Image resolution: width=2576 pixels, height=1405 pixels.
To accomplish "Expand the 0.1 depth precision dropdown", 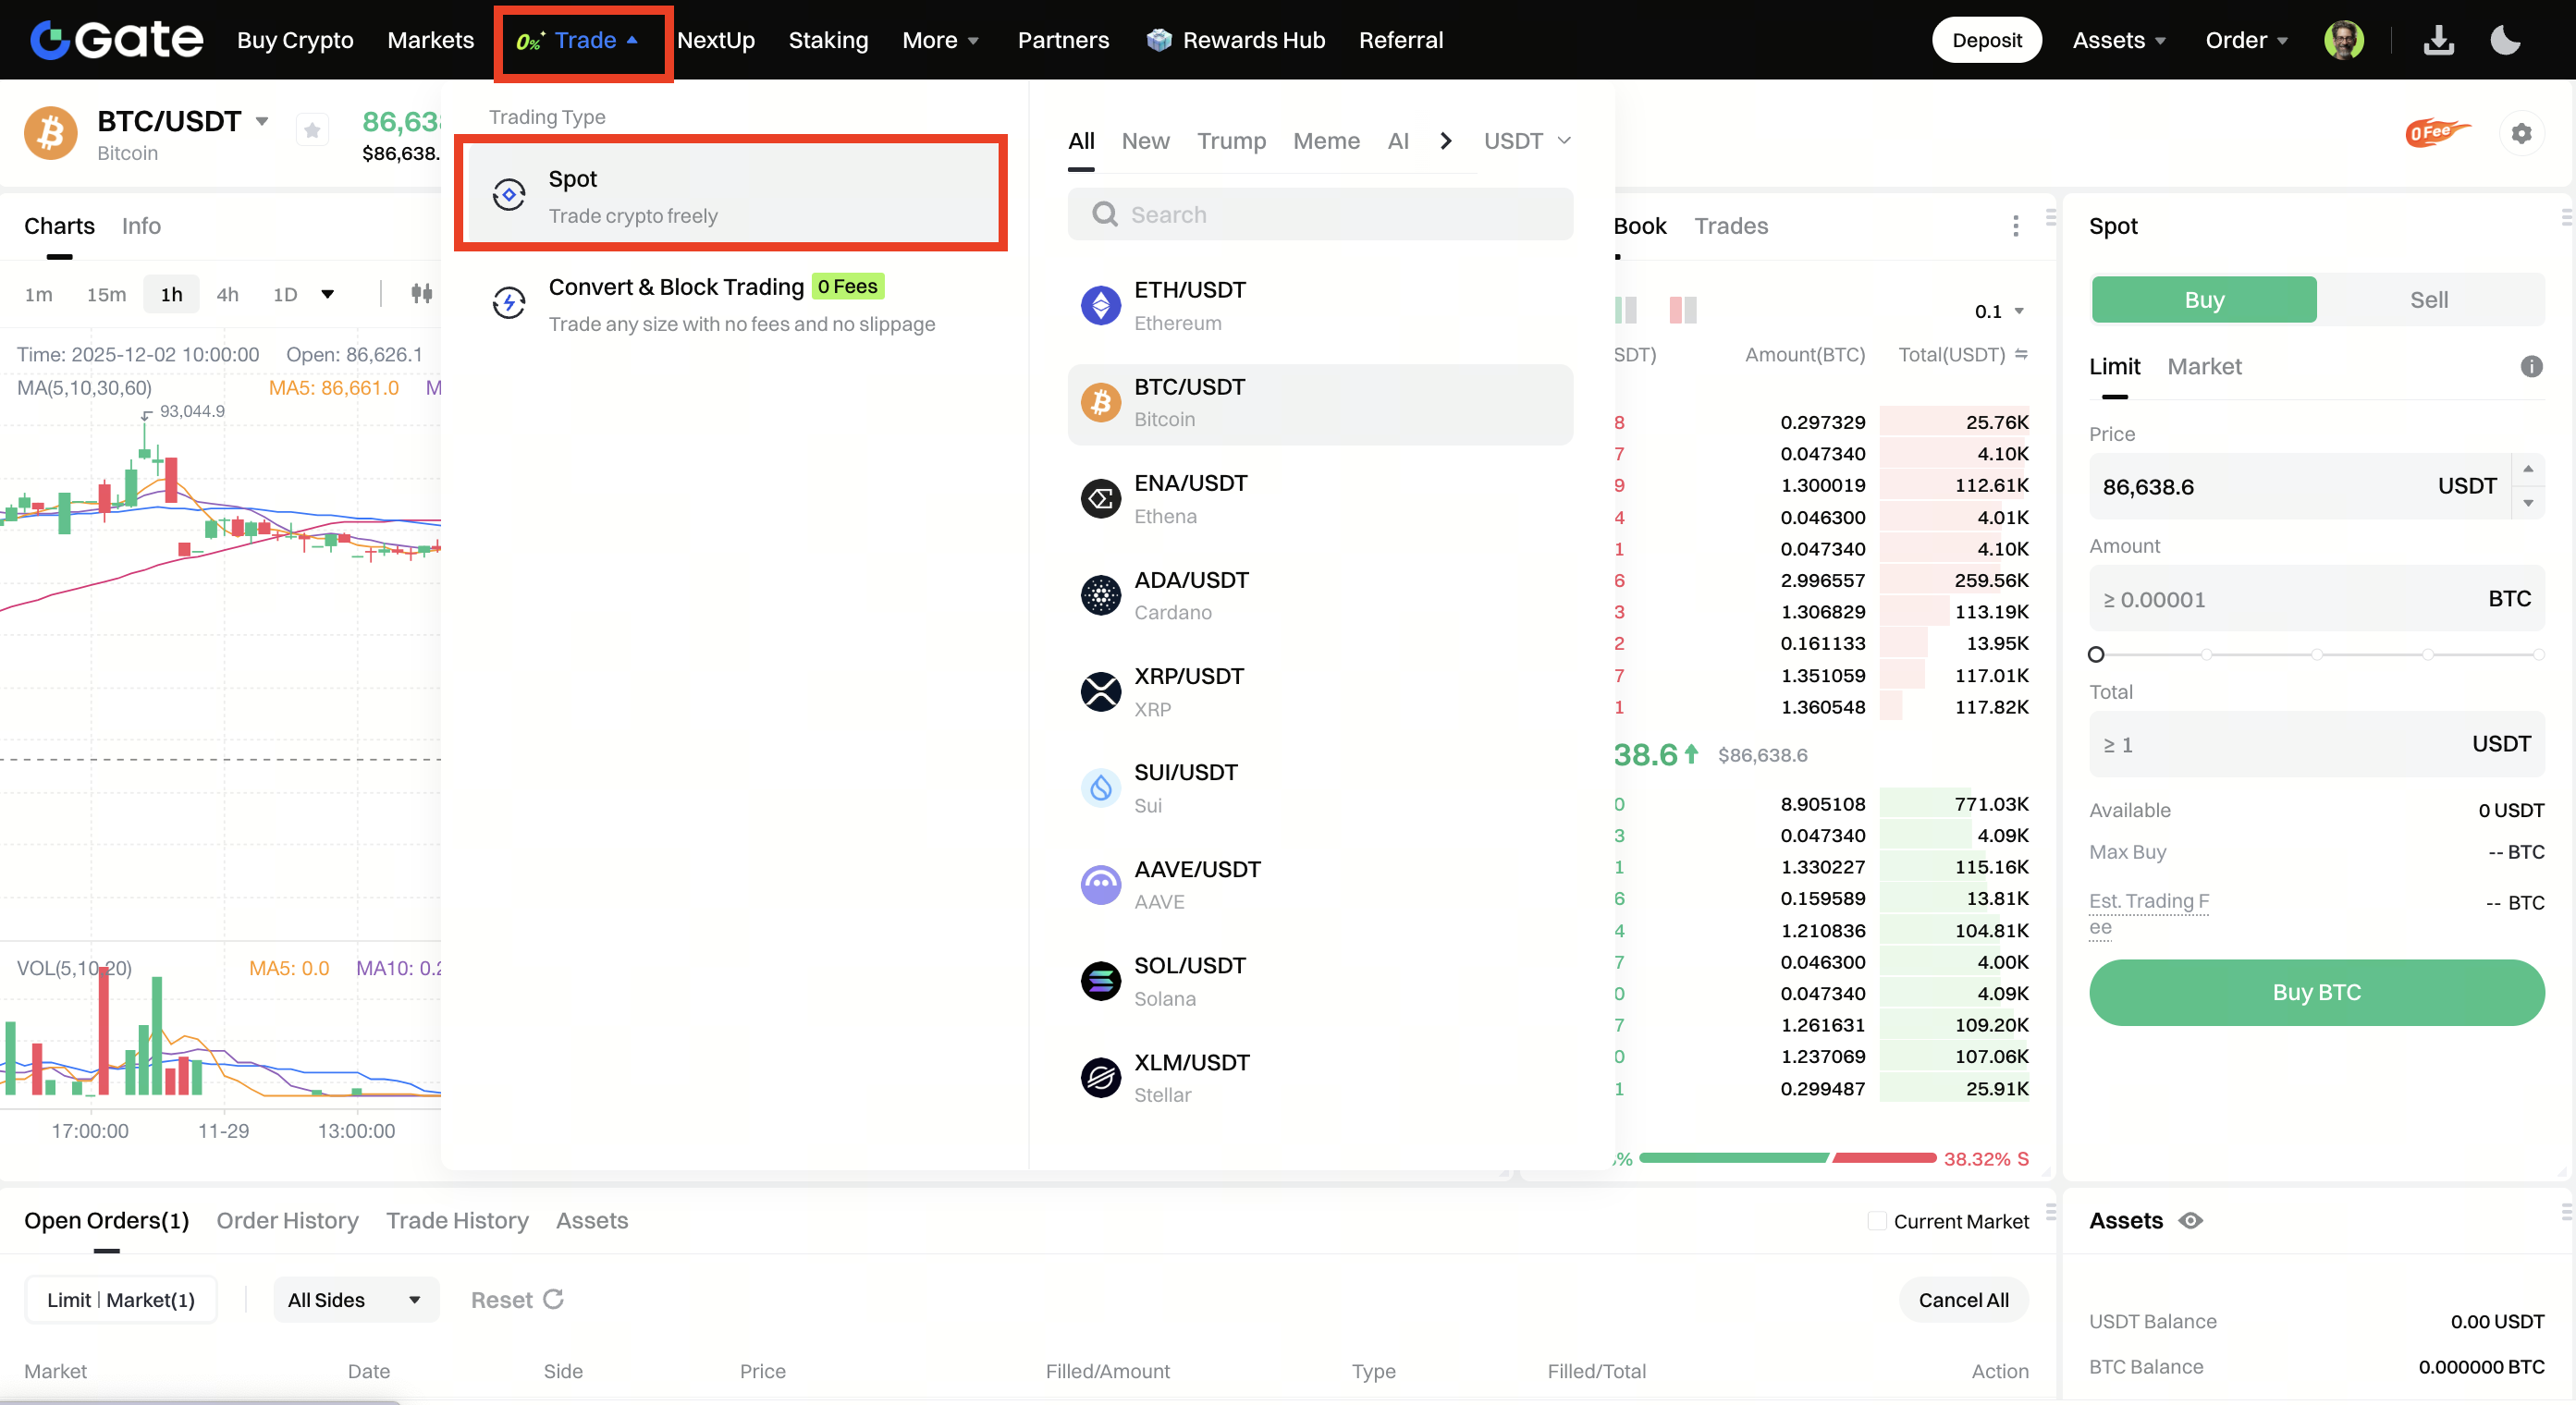I will click(1999, 311).
